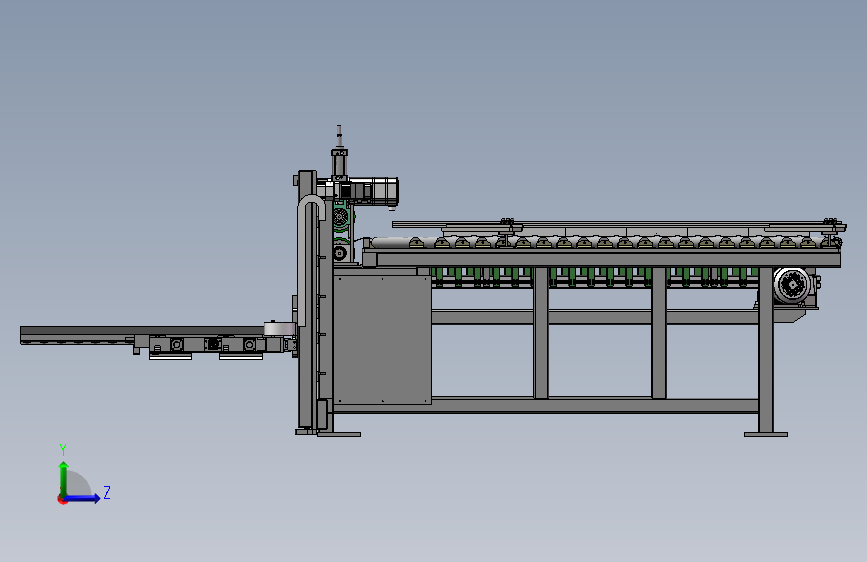
Task: Select the drive motor at the conveyor's right end
Action: pos(792,285)
